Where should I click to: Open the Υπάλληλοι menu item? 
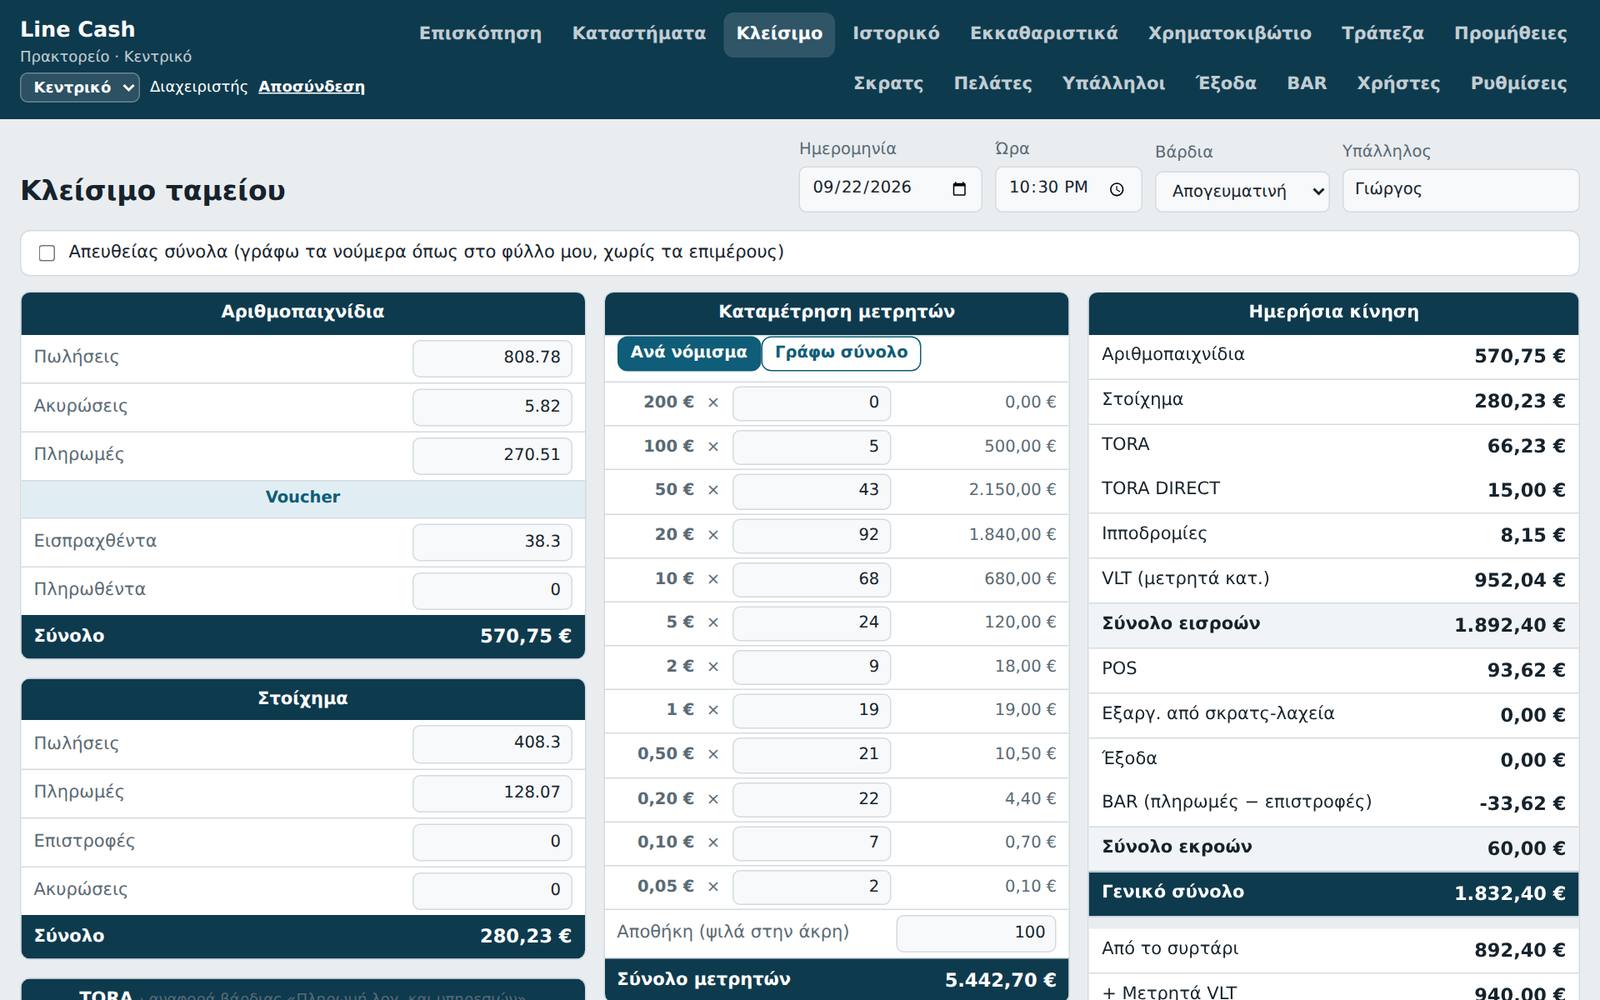(1114, 84)
